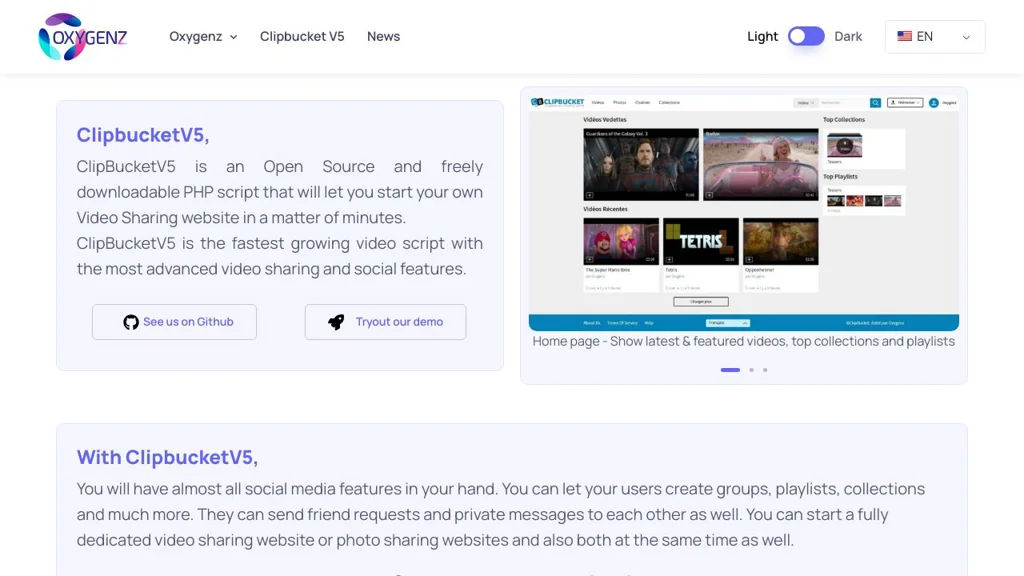The height and width of the screenshot is (576, 1024).
Task: Click the US flag icon in the language selector
Action: [x=904, y=36]
